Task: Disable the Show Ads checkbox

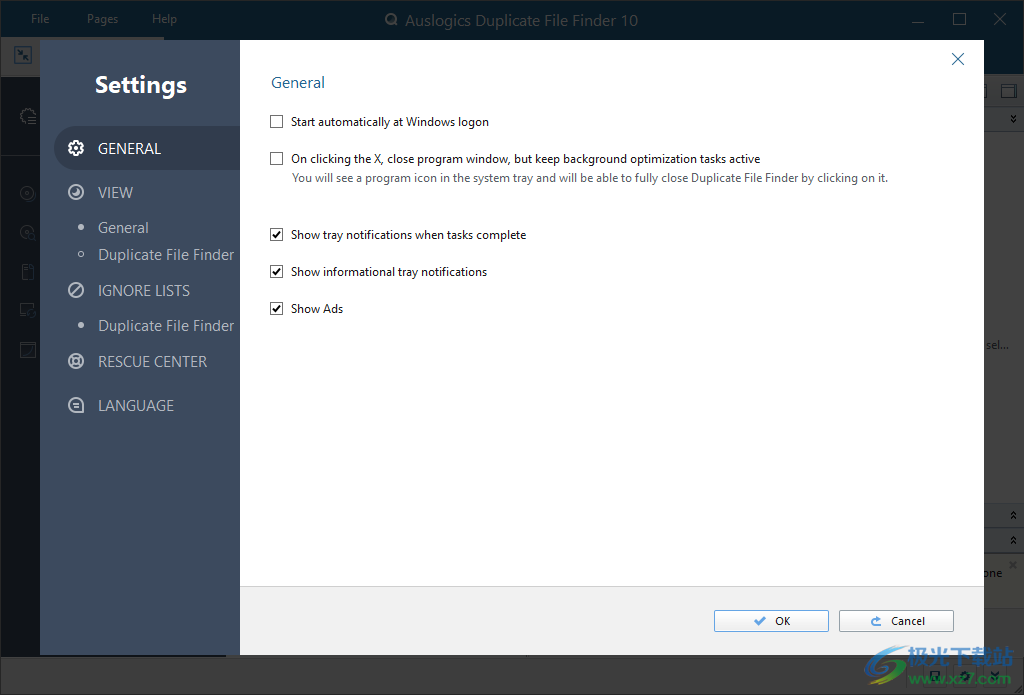Action: [x=277, y=308]
